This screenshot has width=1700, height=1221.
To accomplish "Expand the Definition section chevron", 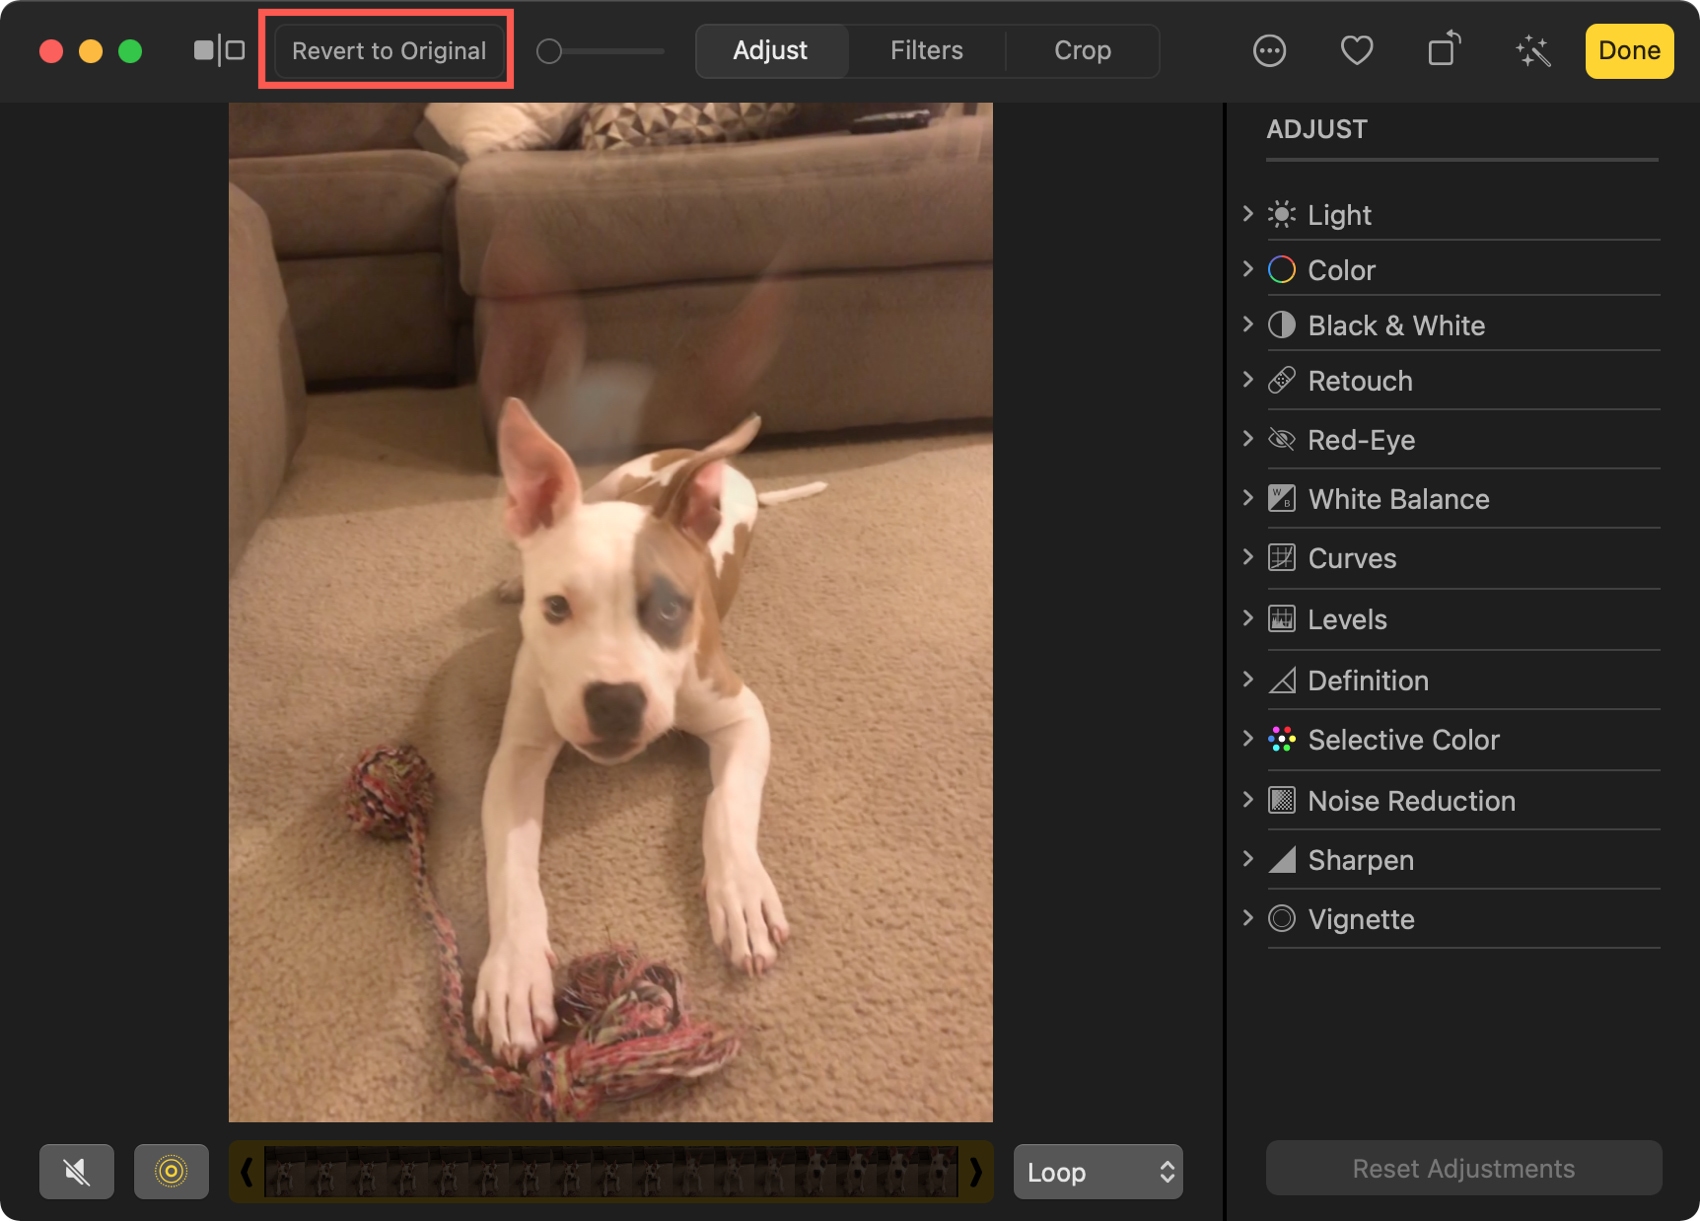I will click(1247, 679).
